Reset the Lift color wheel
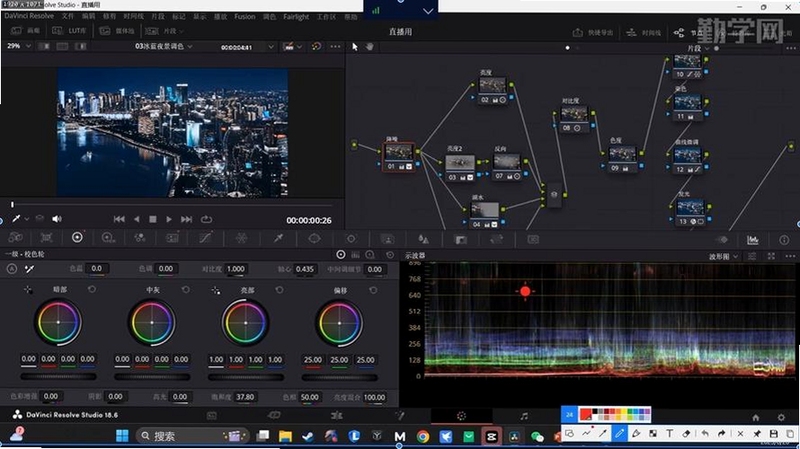Image resolution: width=800 pixels, height=449 pixels. (x=92, y=289)
